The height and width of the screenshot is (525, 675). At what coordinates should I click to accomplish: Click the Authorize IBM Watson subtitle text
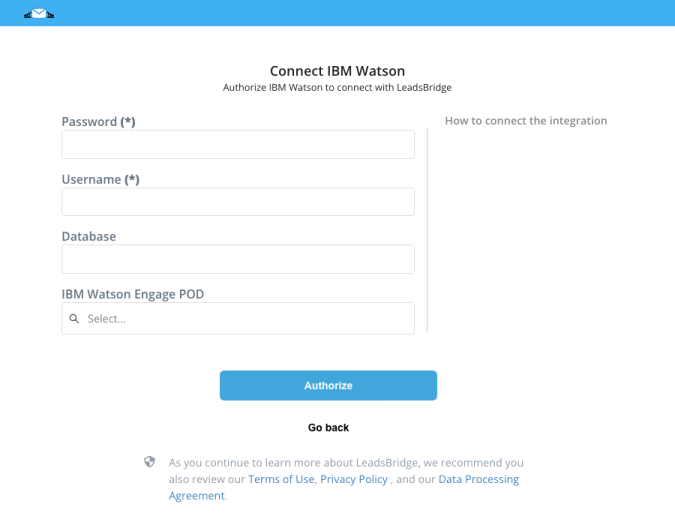point(337,87)
